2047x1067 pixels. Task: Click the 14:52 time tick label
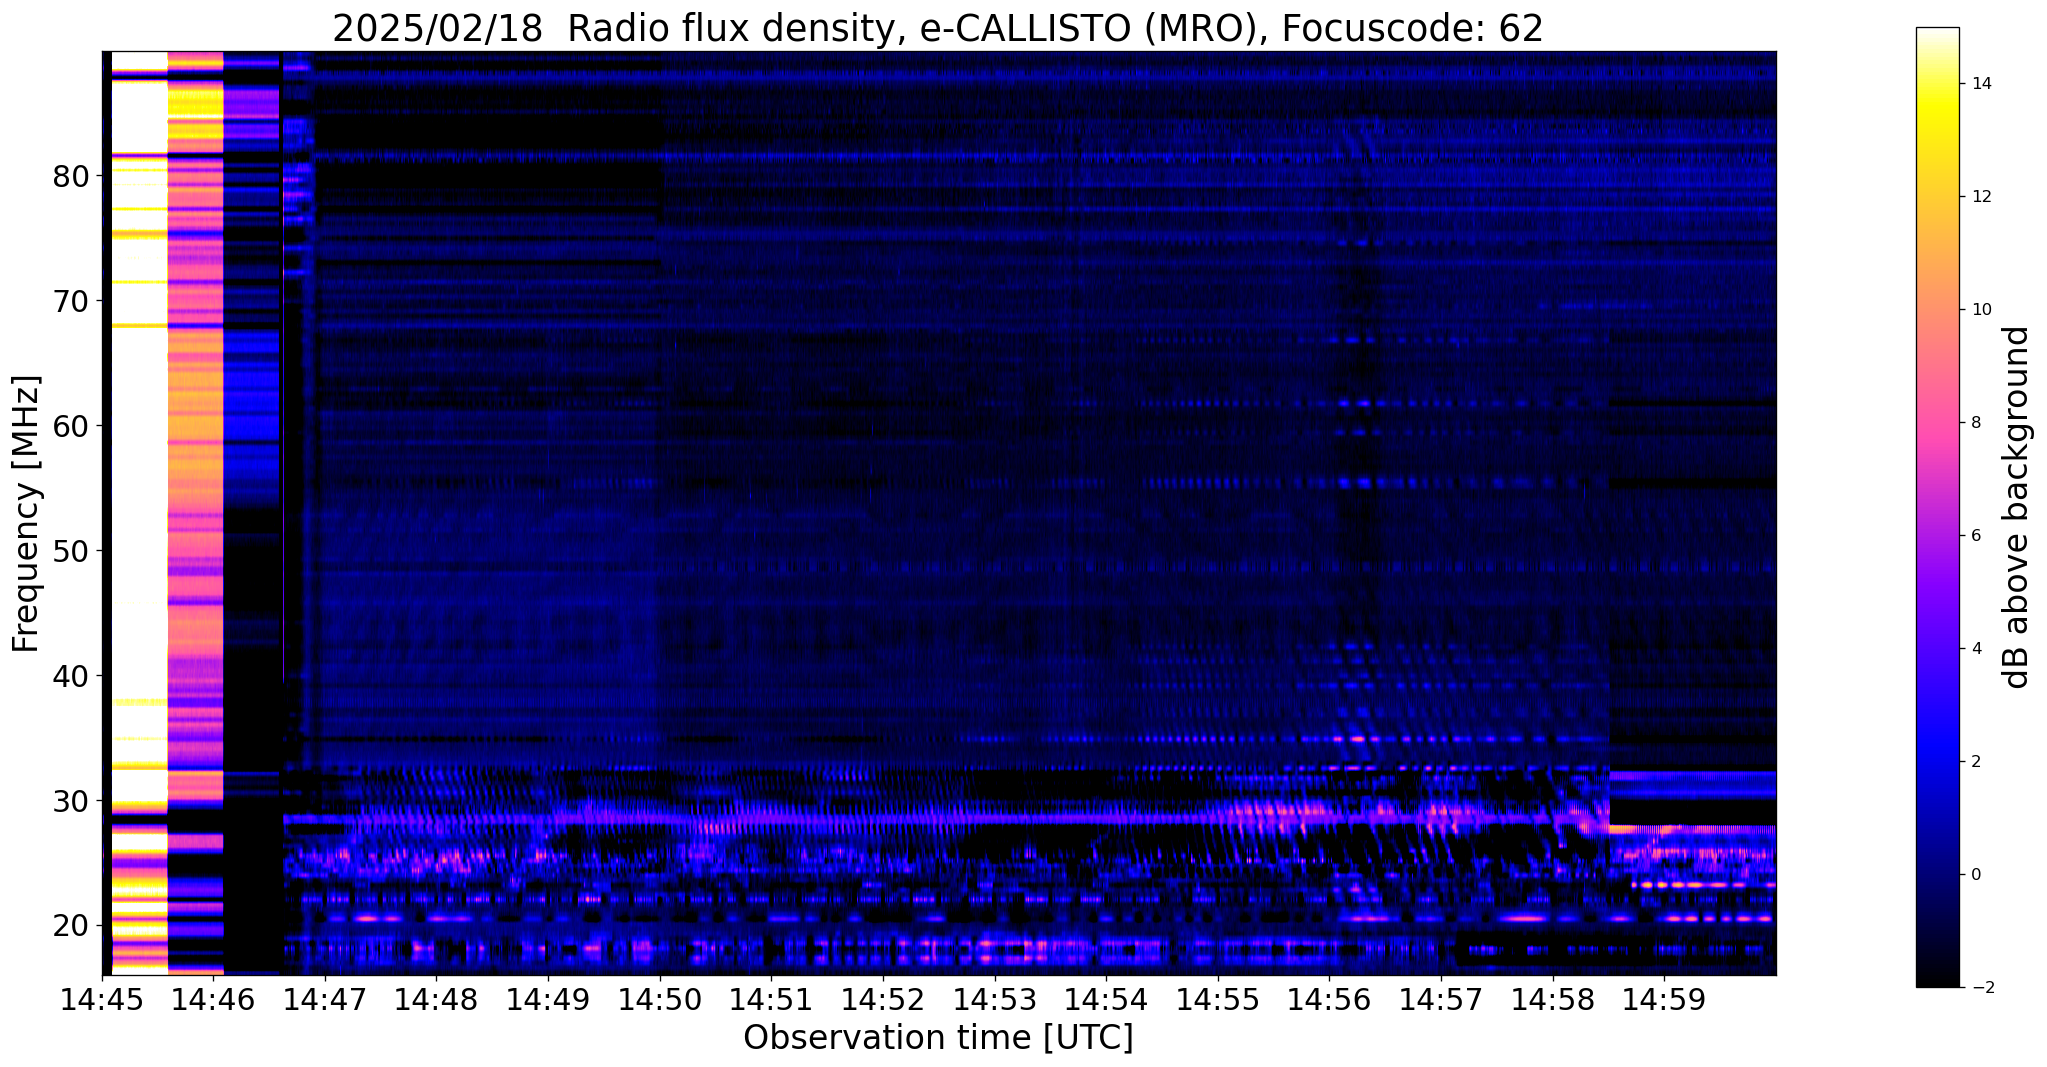pos(883,999)
